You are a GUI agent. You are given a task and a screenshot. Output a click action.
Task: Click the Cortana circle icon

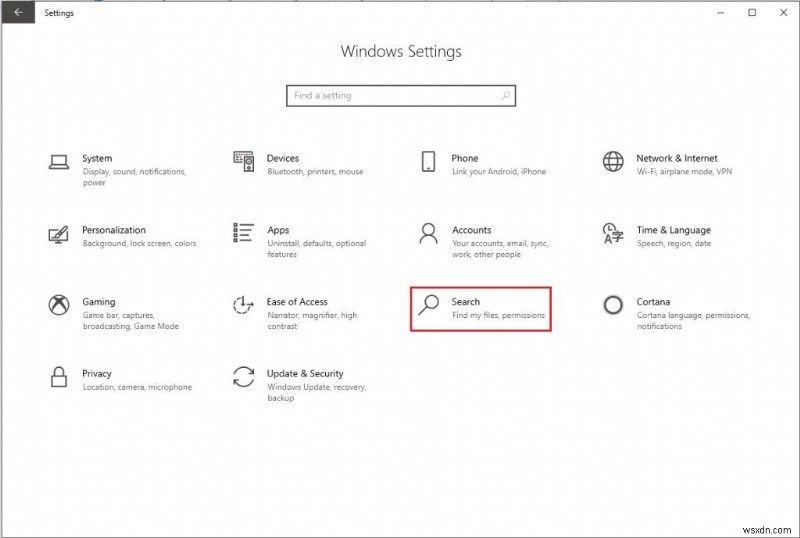613,305
